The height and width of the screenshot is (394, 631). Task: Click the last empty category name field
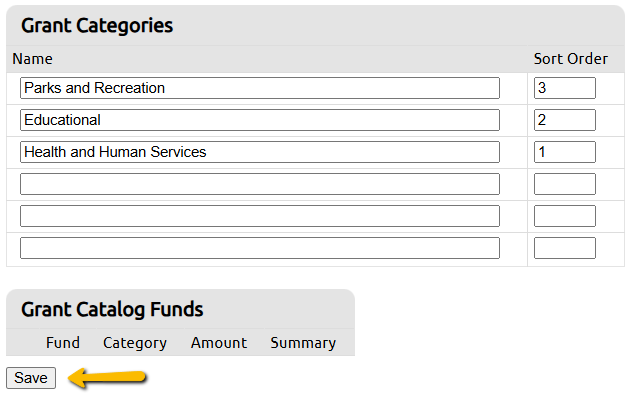(x=260, y=248)
